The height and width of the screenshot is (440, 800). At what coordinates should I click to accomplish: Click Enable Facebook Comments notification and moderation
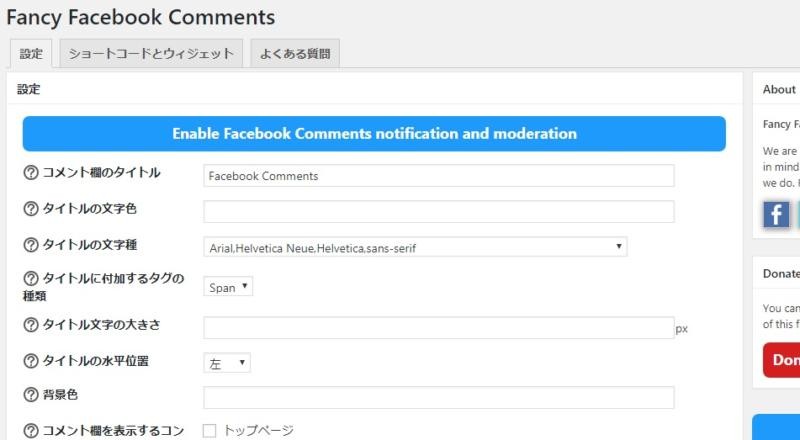pos(374,134)
